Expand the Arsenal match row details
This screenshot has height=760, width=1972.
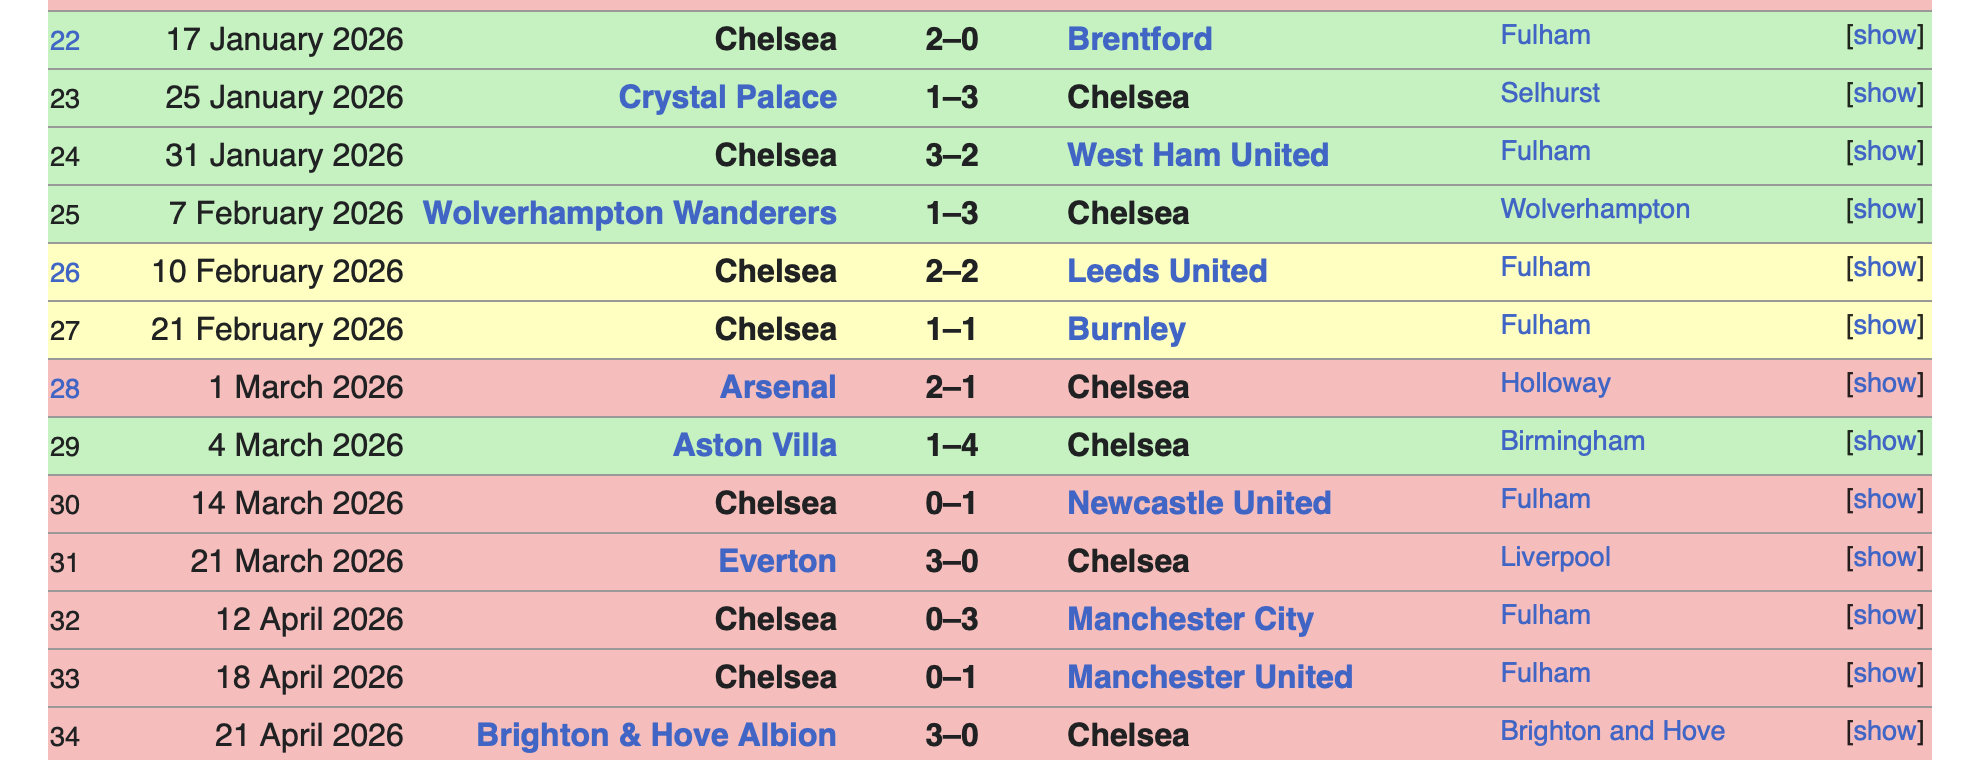tap(1884, 384)
